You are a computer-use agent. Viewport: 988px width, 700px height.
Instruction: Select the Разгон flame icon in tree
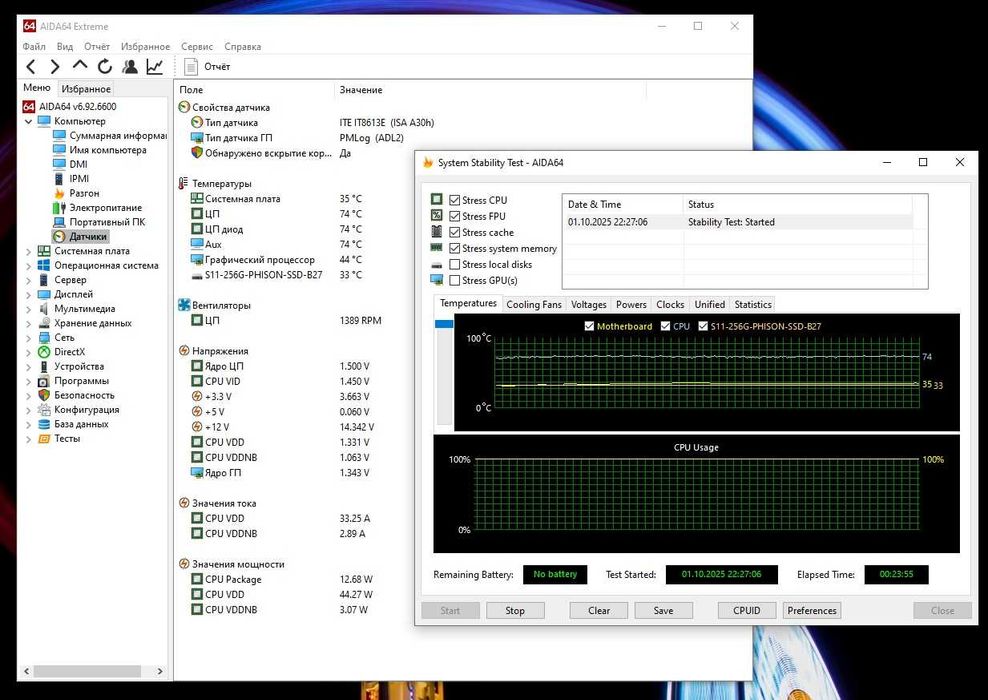click(x=59, y=193)
